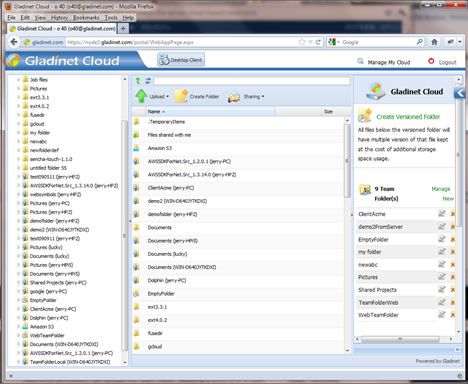468x384 pixels.
Task: Select Shared Projects (jerry-PC) in the tree
Action: (x=58, y=283)
